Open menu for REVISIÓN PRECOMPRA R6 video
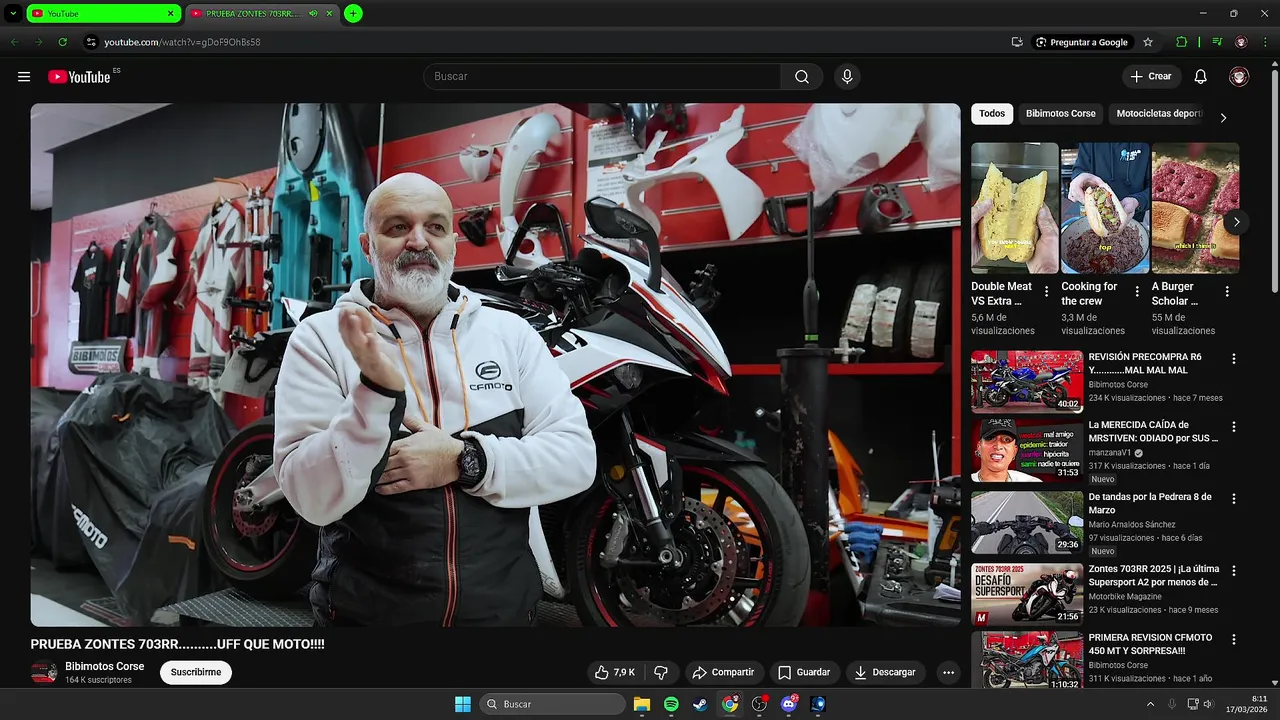Screen dimensions: 1280x720 (1233, 359)
